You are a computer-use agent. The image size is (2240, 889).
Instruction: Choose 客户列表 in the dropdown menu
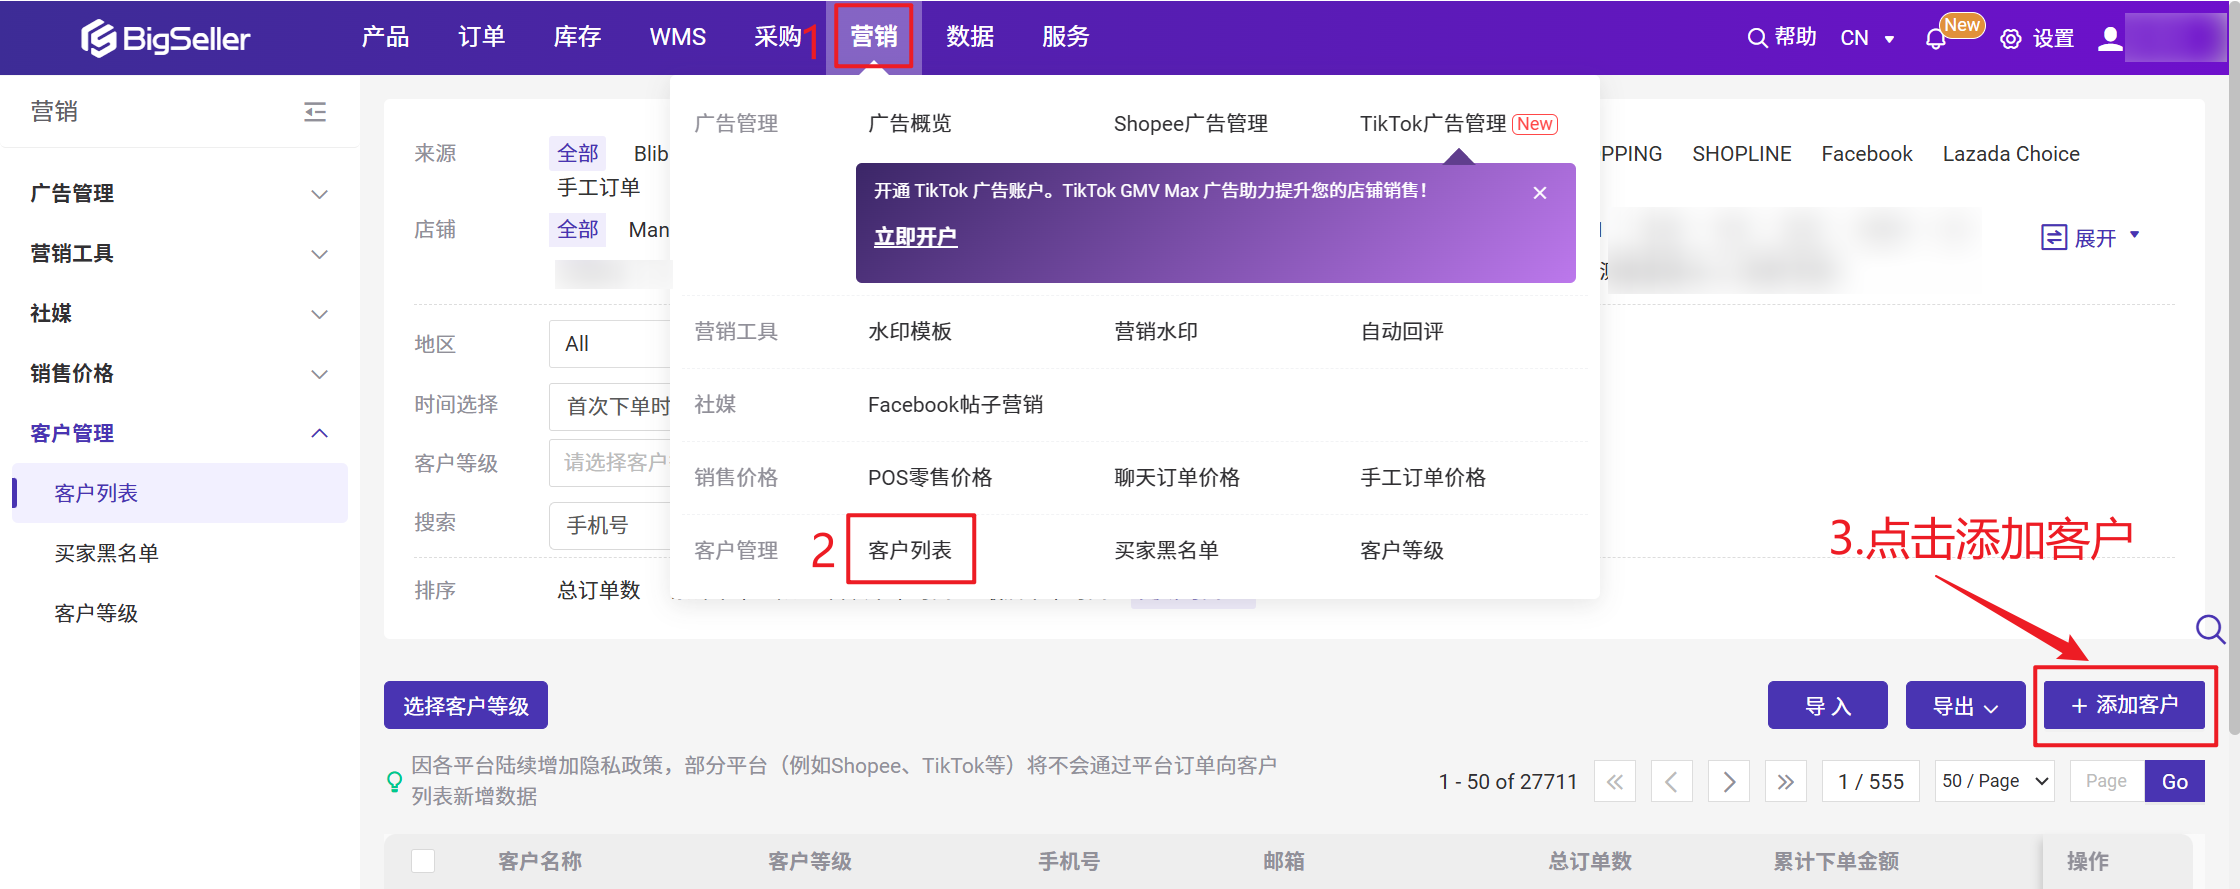910,550
